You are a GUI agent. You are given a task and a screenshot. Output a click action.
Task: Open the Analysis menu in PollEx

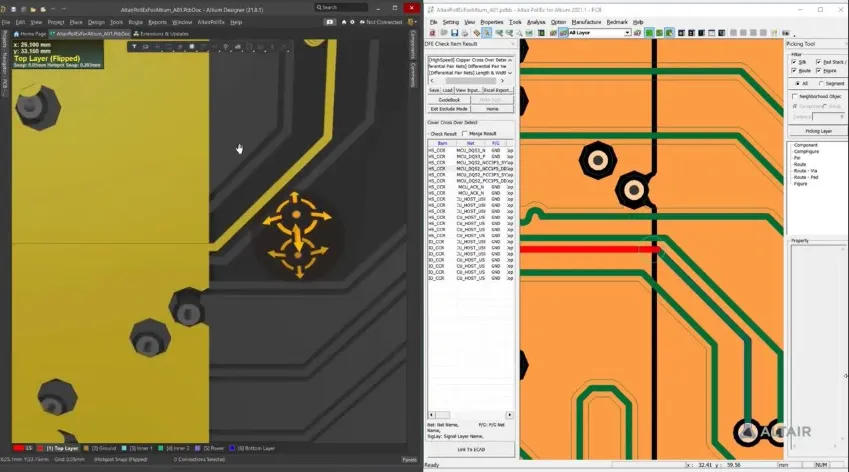[x=535, y=22]
